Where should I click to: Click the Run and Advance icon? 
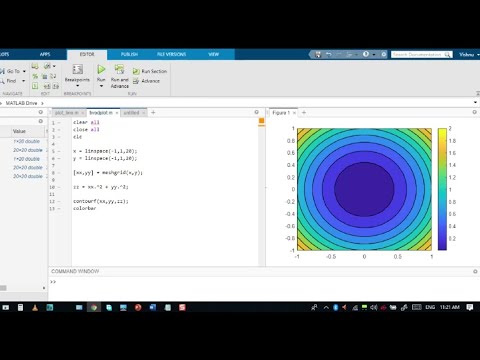coord(119,69)
